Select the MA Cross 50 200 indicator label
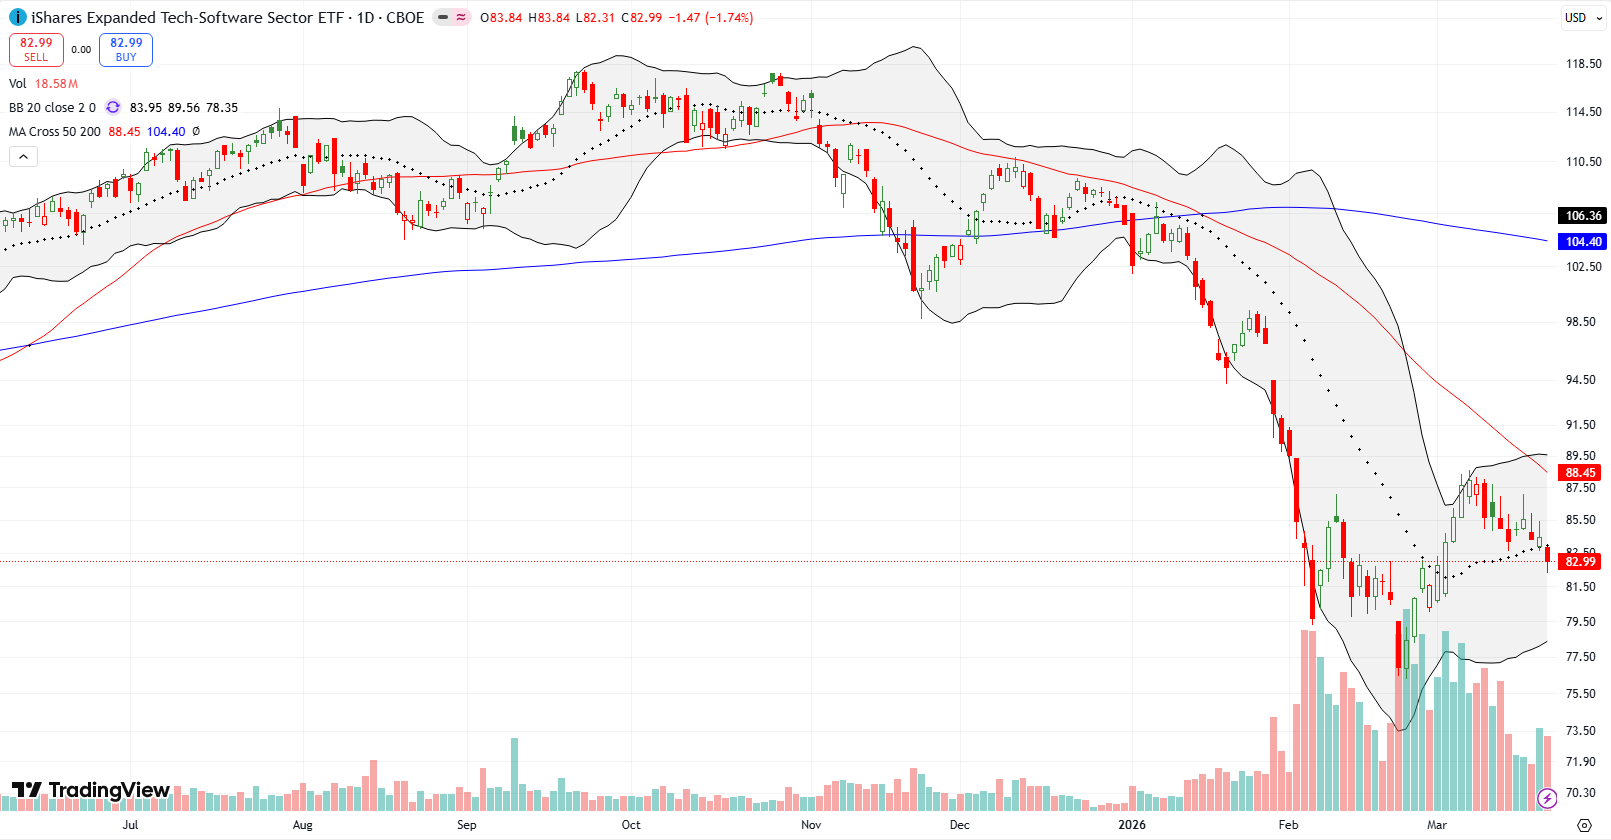Image resolution: width=1611 pixels, height=840 pixels. (x=55, y=131)
